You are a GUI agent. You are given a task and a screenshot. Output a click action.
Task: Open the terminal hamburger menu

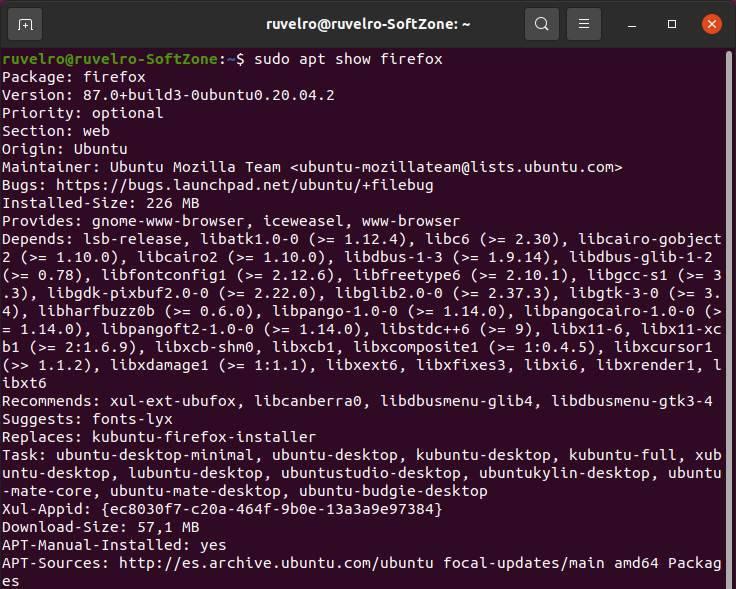click(x=584, y=23)
